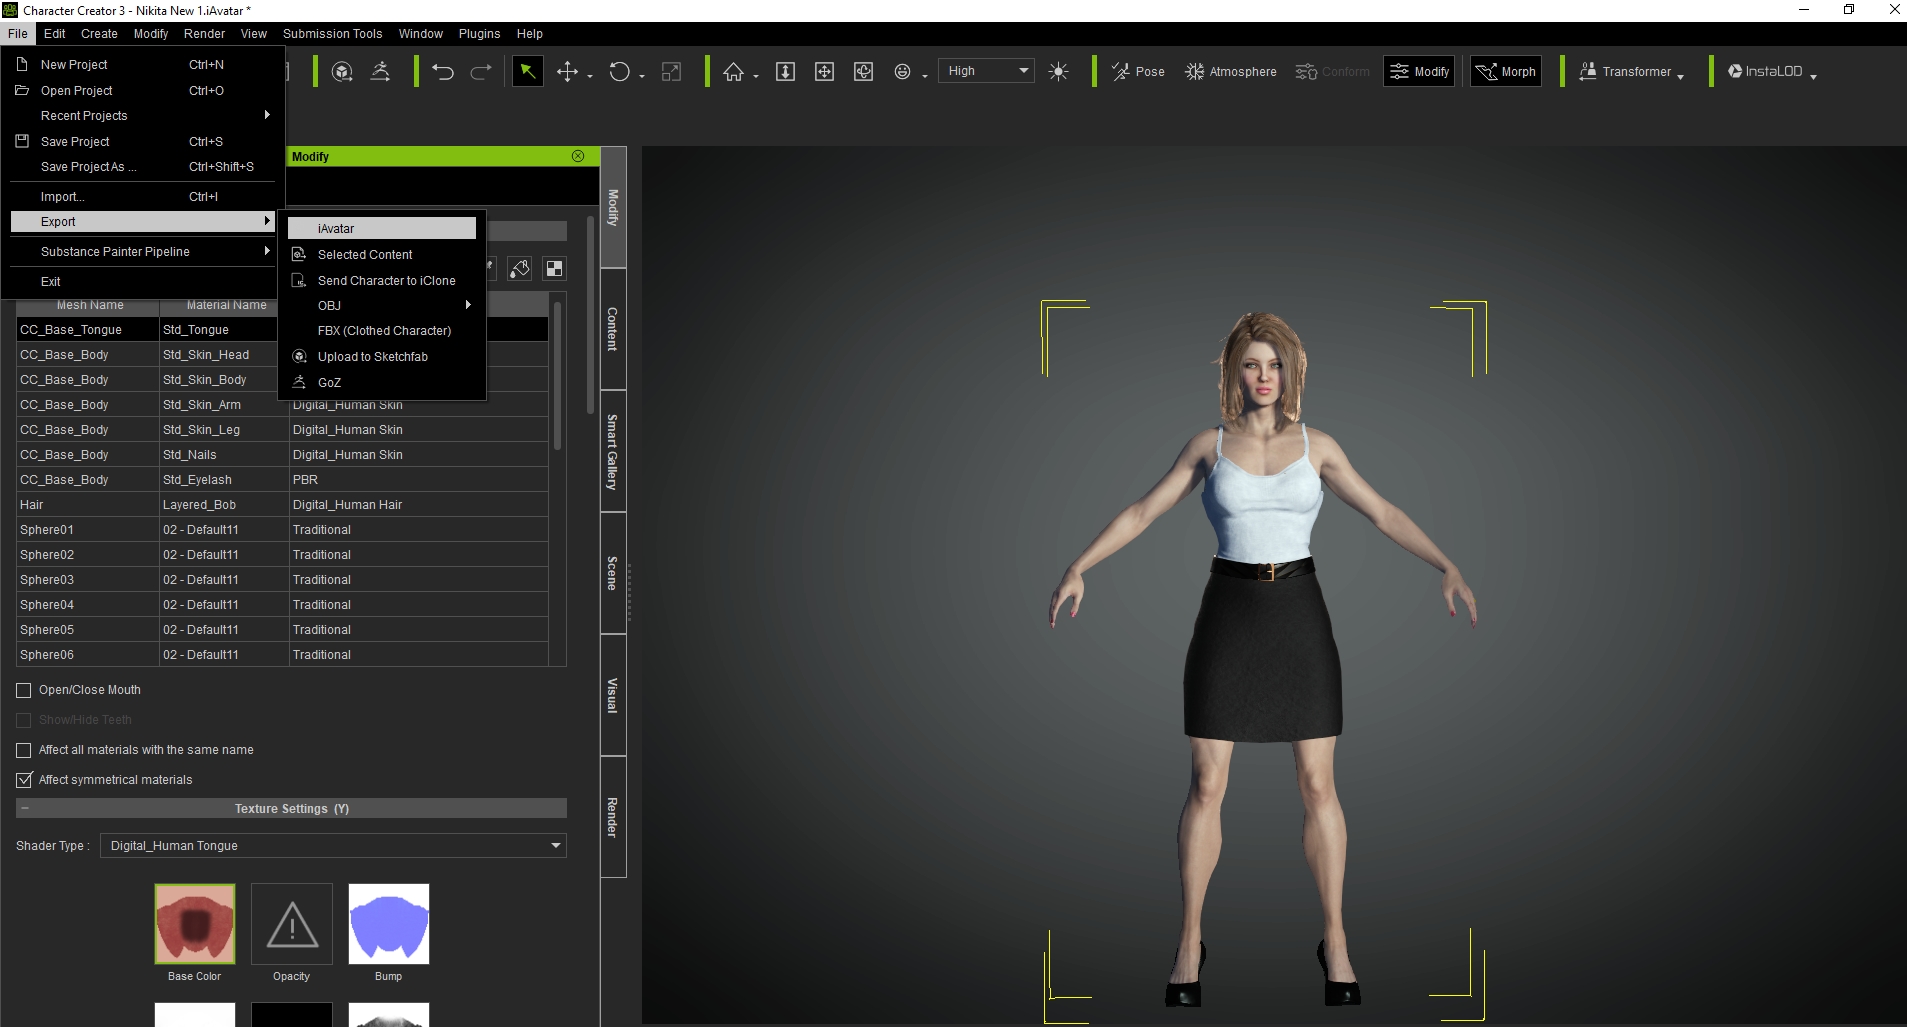Switch to the Smart Gallery side tab
Image resolution: width=1907 pixels, height=1027 pixels.
(x=613, y=451)
